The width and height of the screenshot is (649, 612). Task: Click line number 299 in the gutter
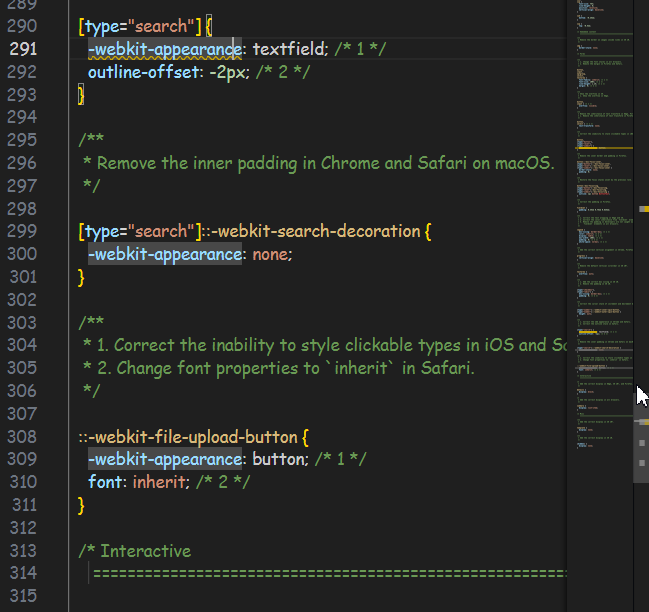(x=22, y=231)
